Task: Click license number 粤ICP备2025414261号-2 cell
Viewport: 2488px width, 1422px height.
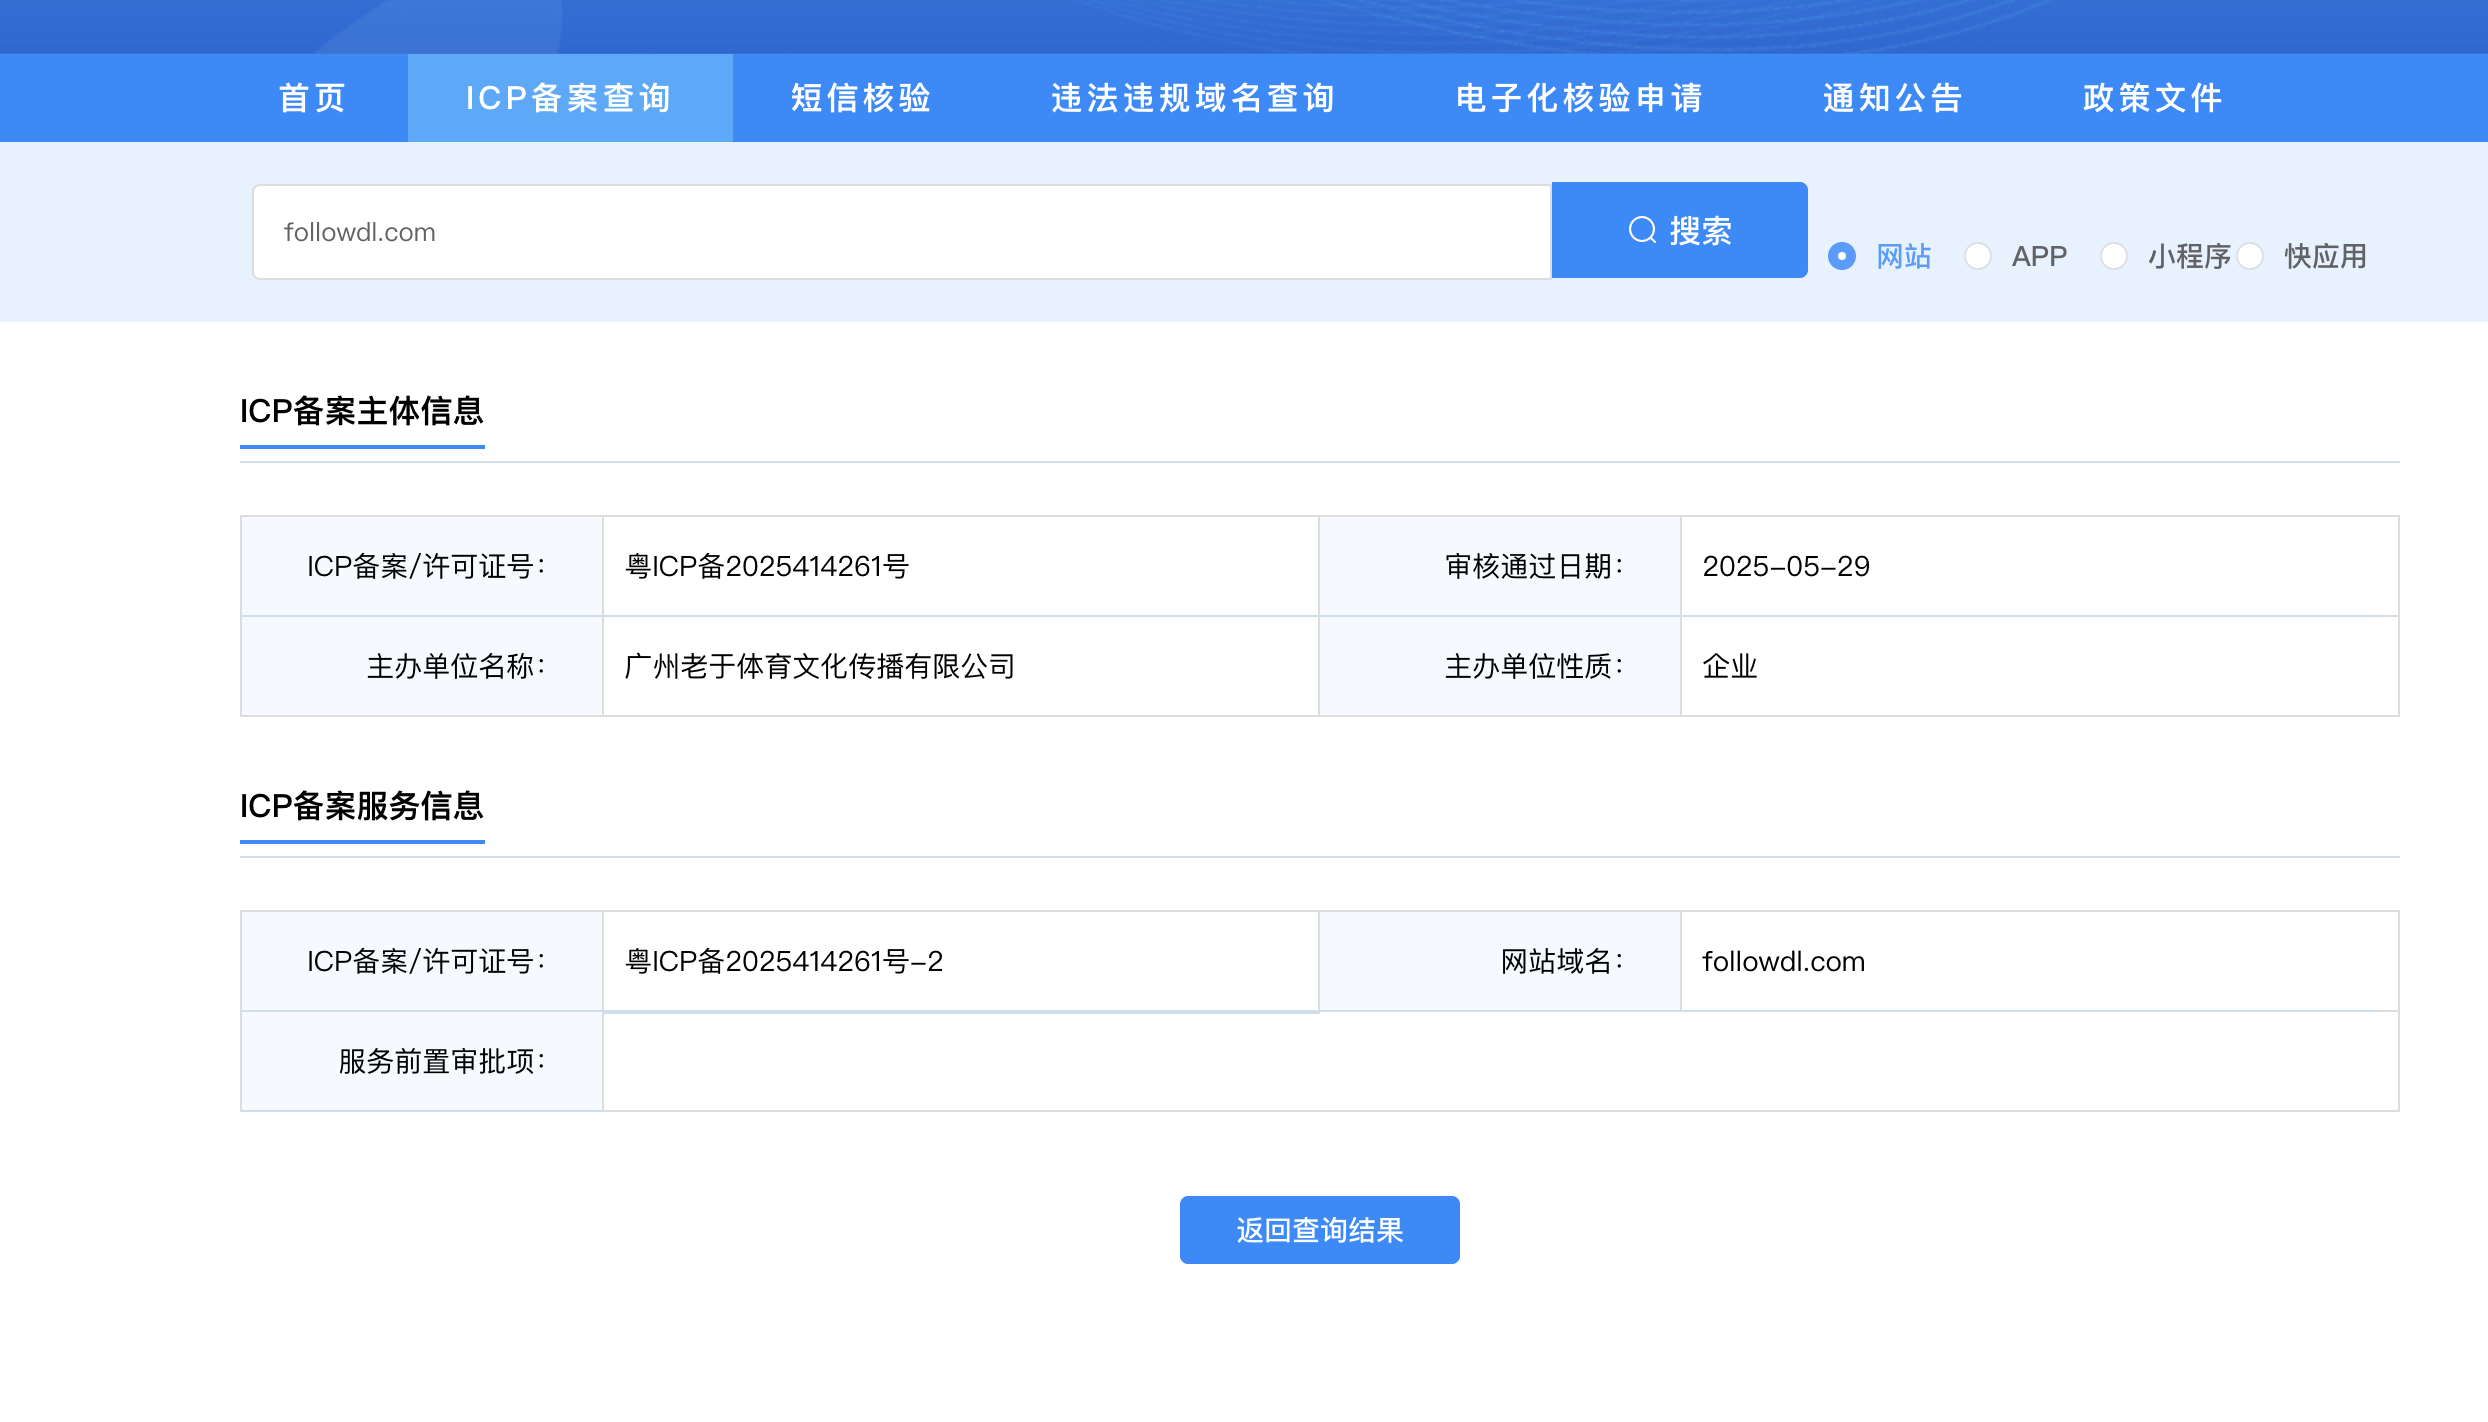Action: click(784, 961)
